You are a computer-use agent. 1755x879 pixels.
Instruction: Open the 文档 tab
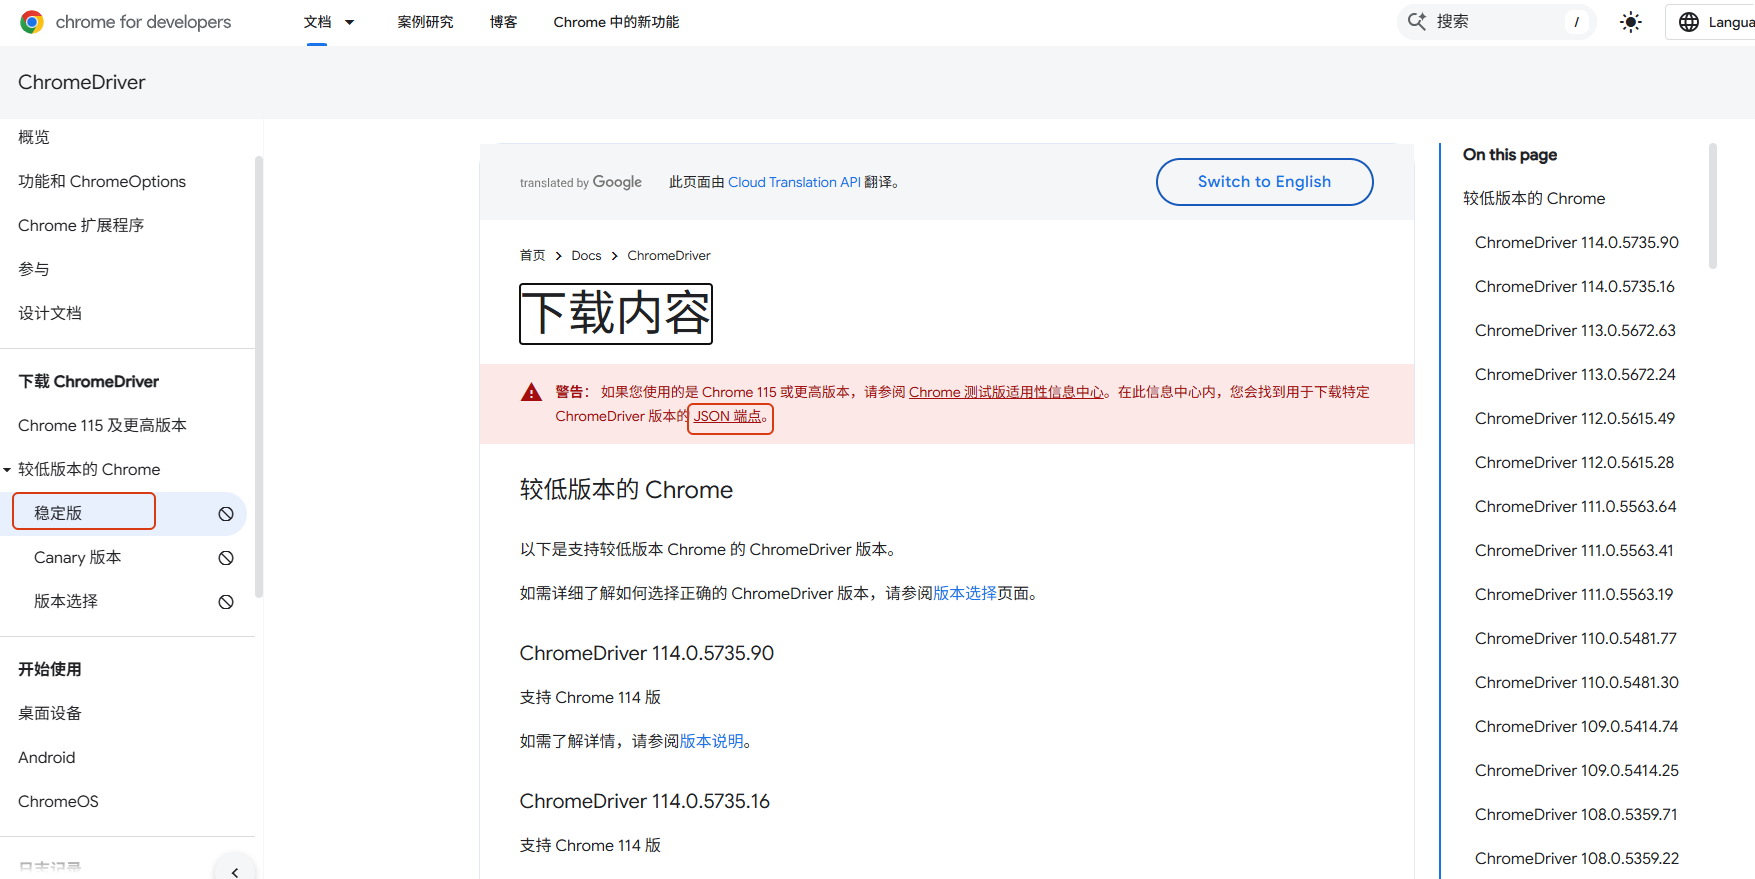tap(317, 22)
